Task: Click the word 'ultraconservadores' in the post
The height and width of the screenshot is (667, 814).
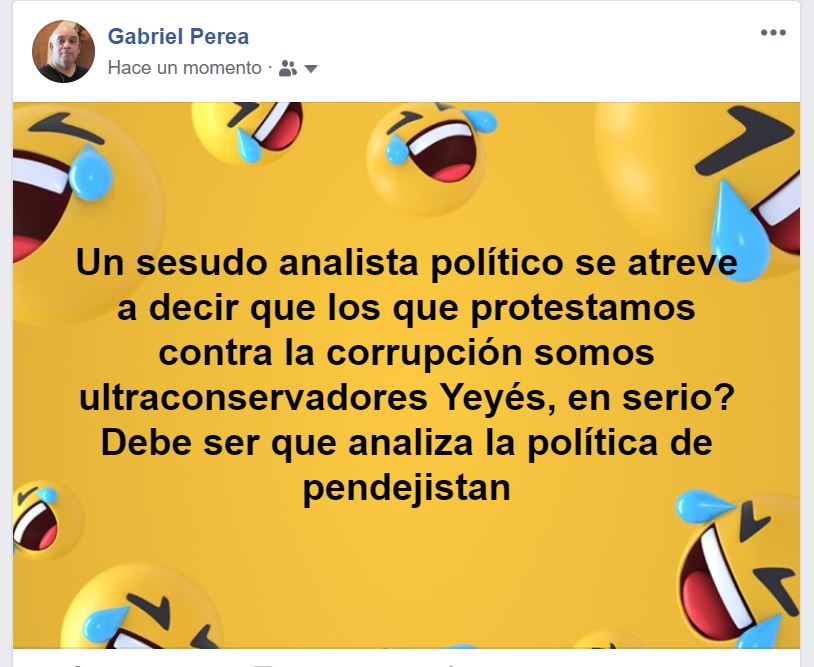Action: [x=253, y=398]
